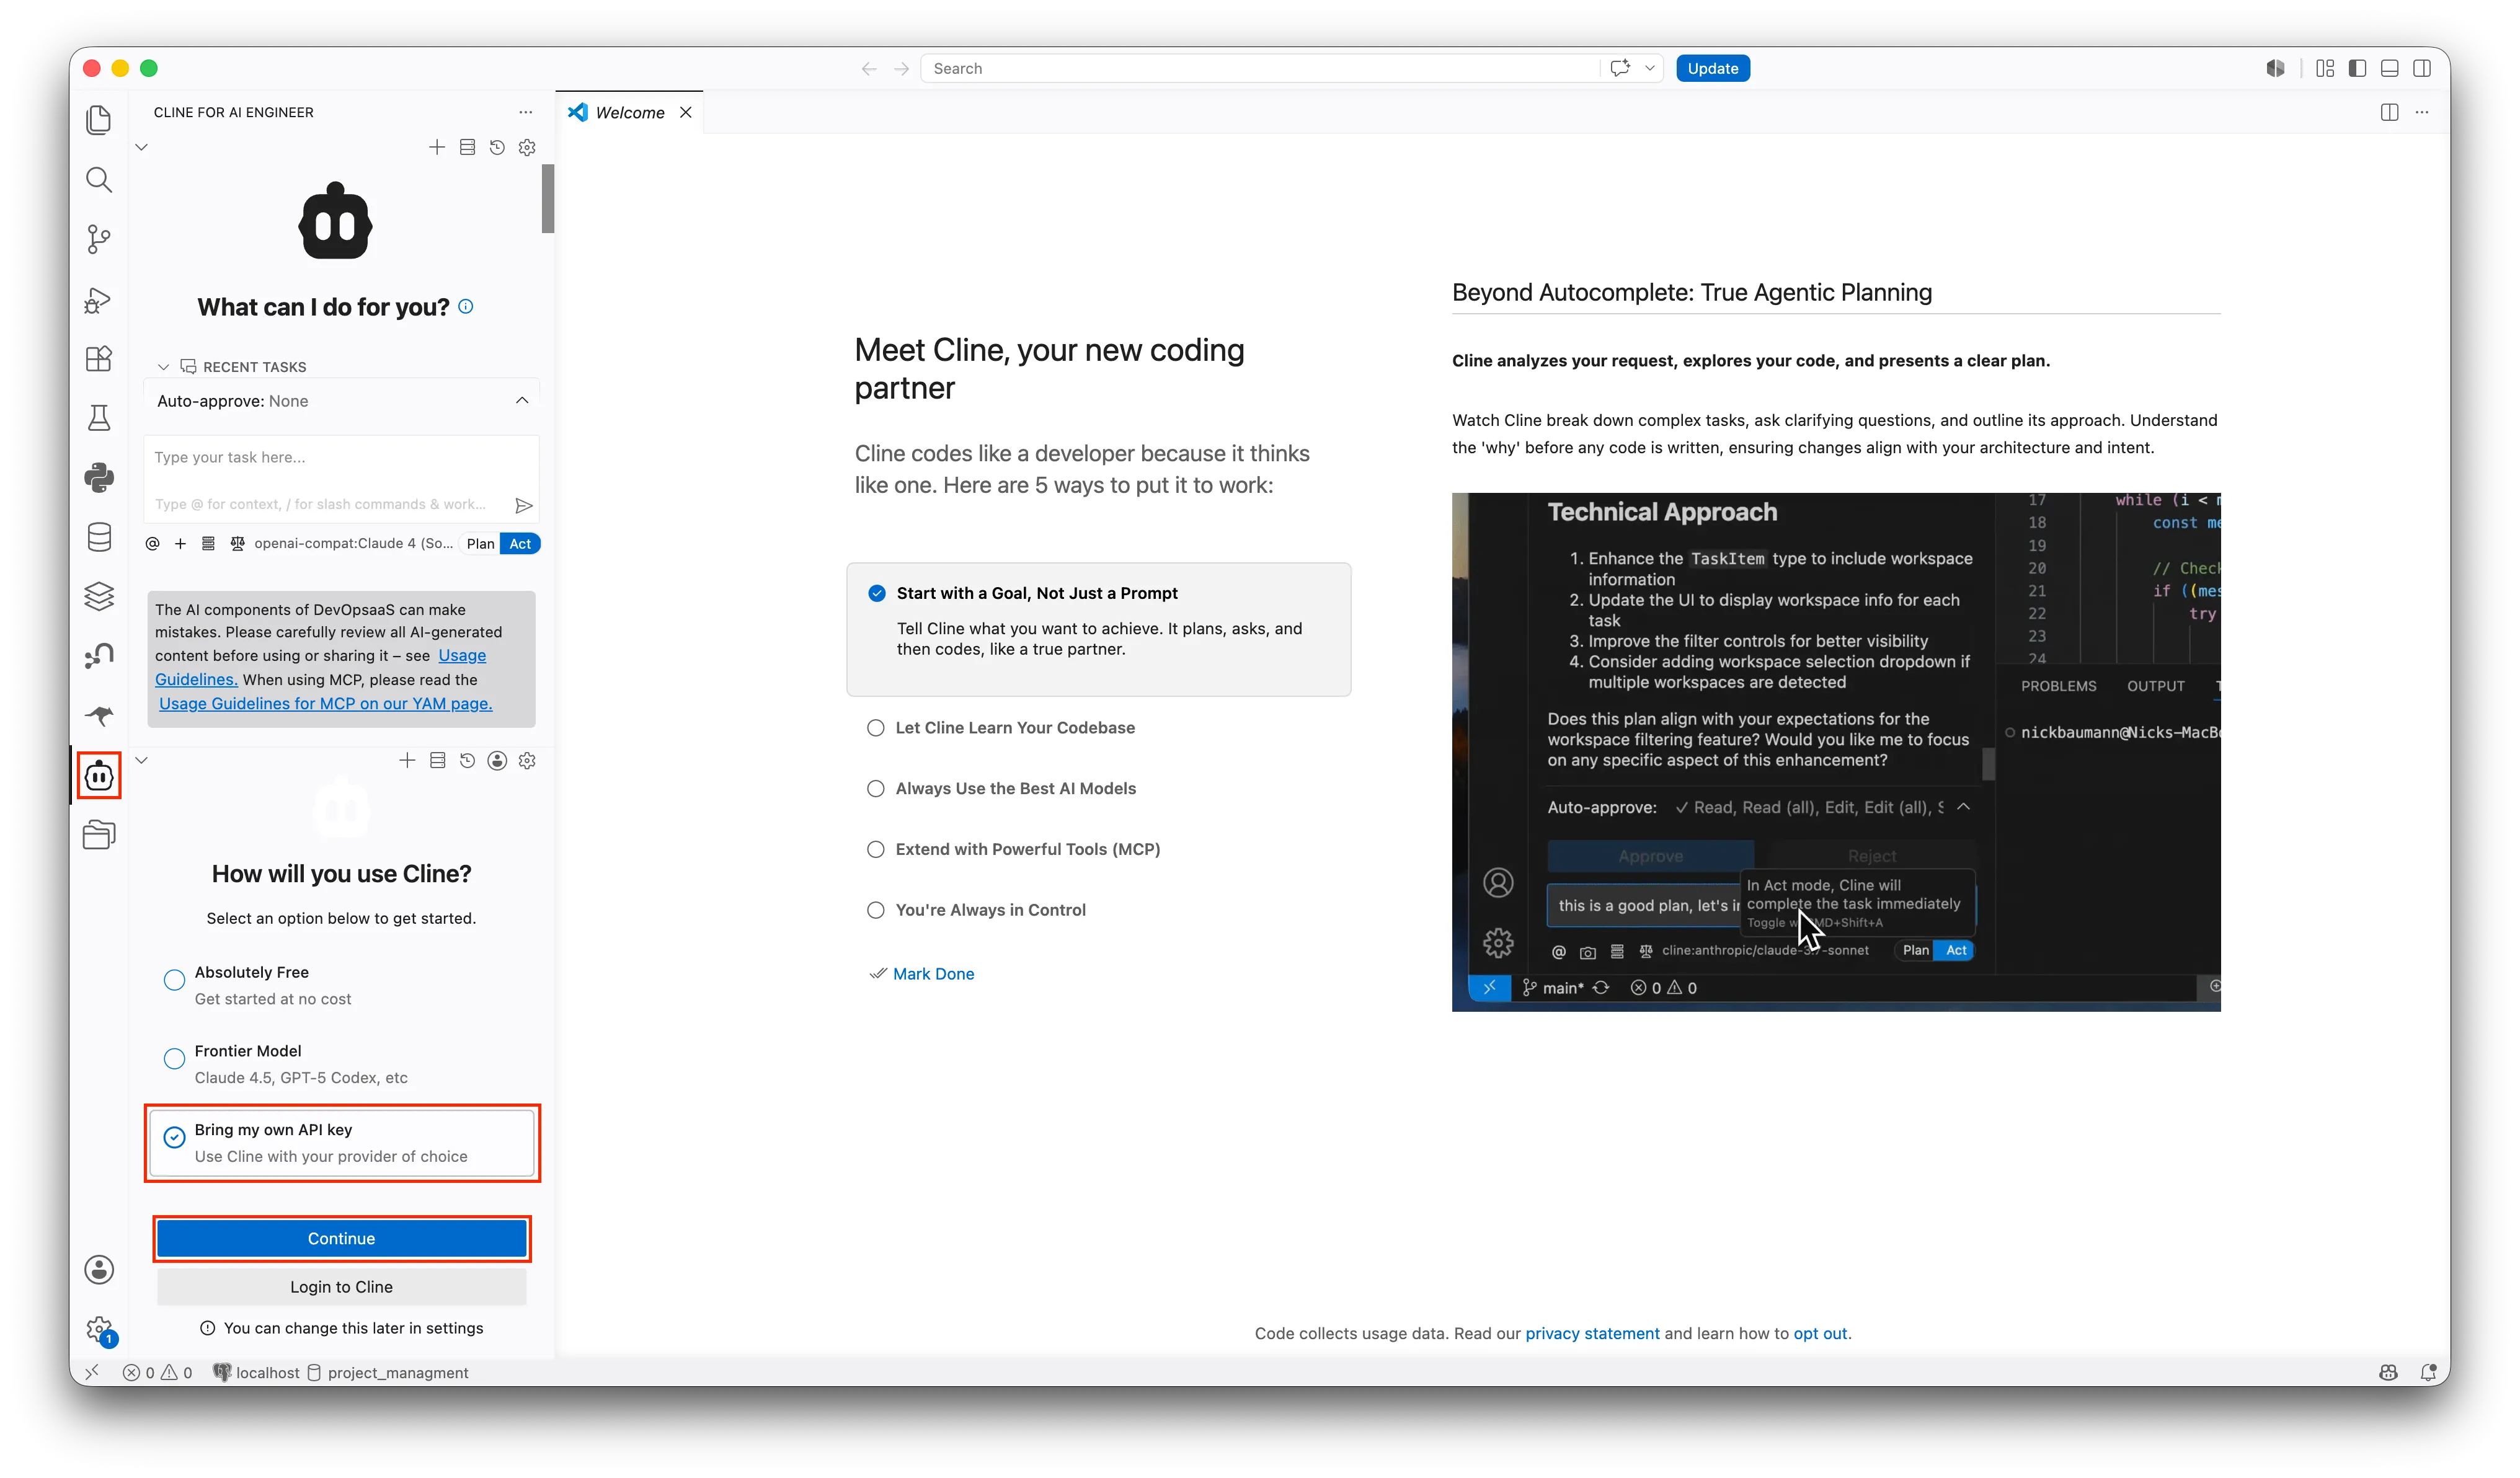Viewport: 2520px width, 1478px height.
Task: Switch to the Welcome tab
Action: [629, 113]
